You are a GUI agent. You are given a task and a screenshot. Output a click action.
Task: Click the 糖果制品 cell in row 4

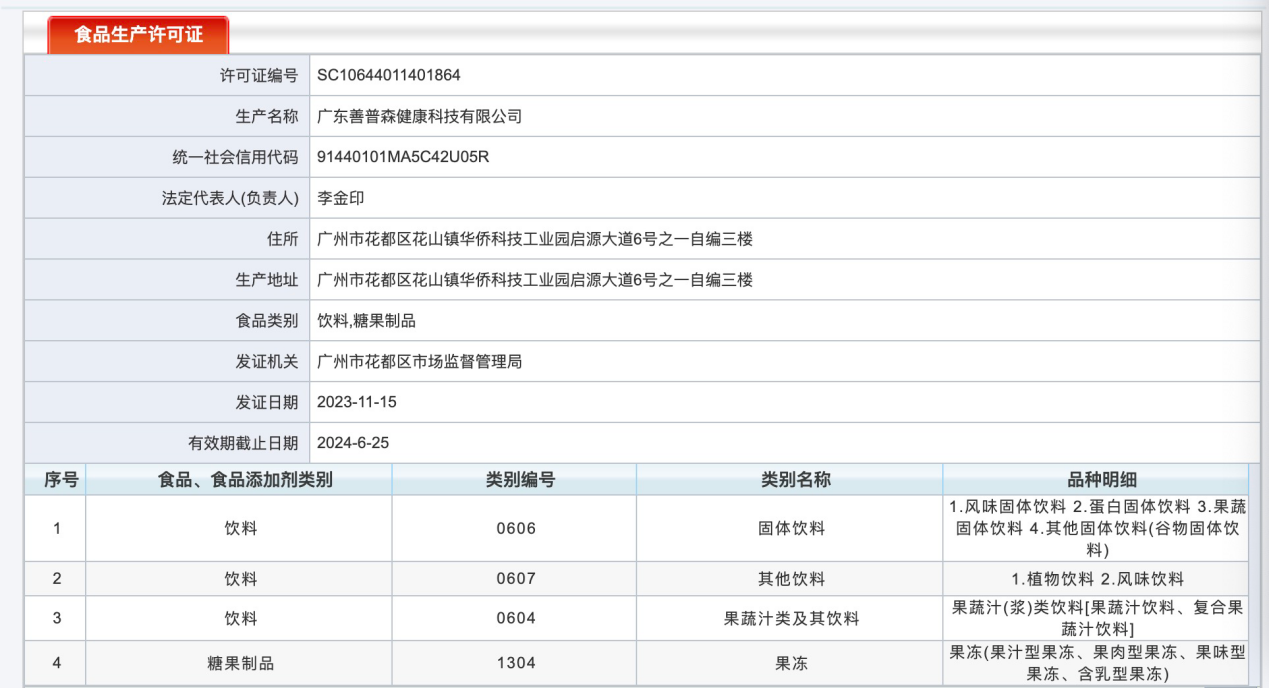point(240,663)
